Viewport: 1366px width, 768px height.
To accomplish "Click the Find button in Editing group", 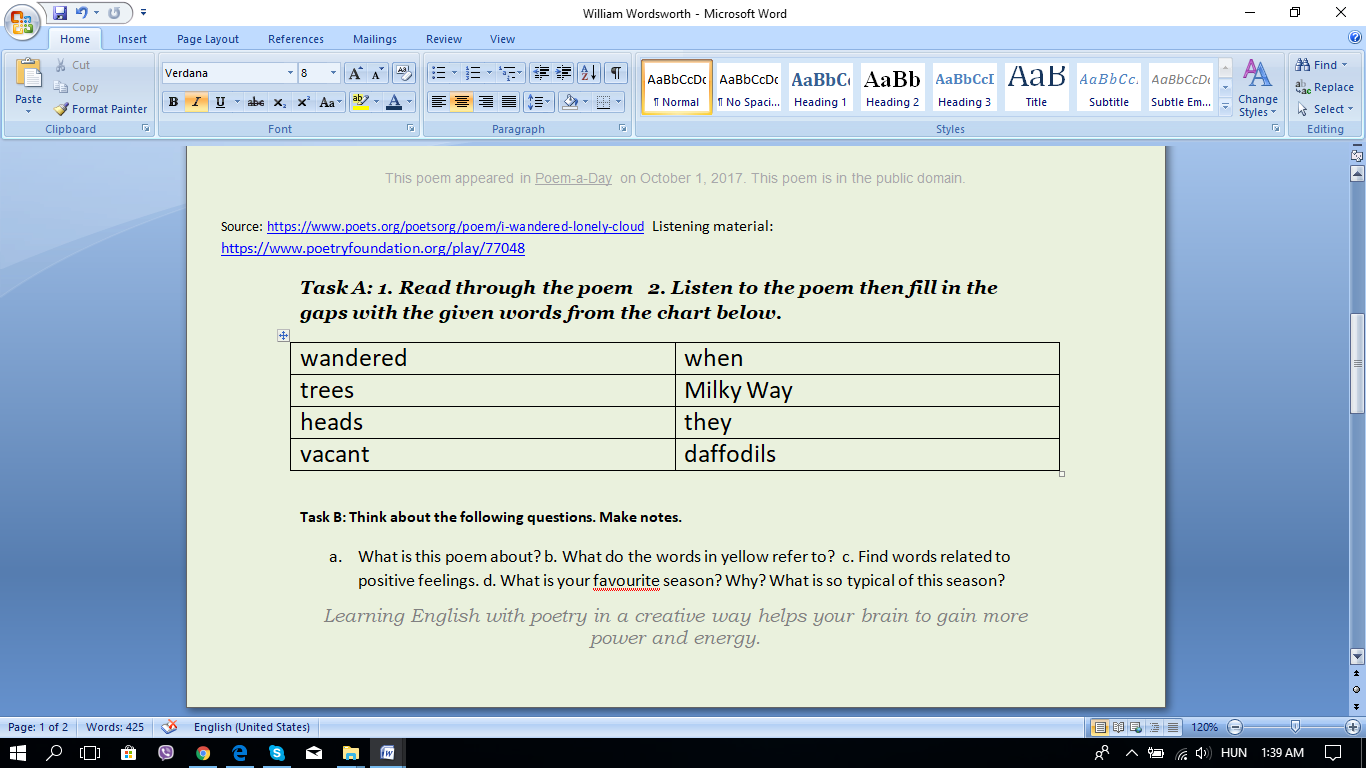I will coord(1321,65).
